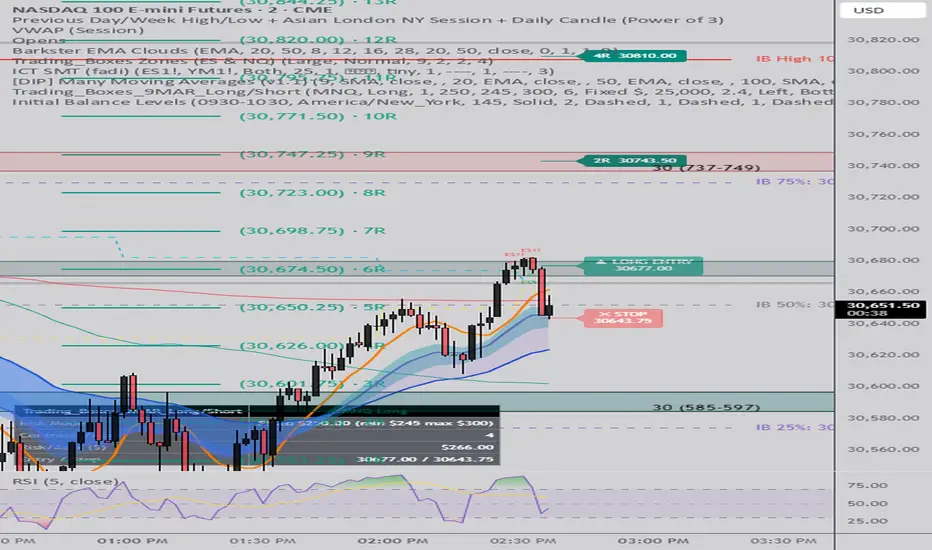Click the $266.00 cell in the risk table
This screenshot has height=550, width=932.
pyautogui.click(x=467, y=447)
